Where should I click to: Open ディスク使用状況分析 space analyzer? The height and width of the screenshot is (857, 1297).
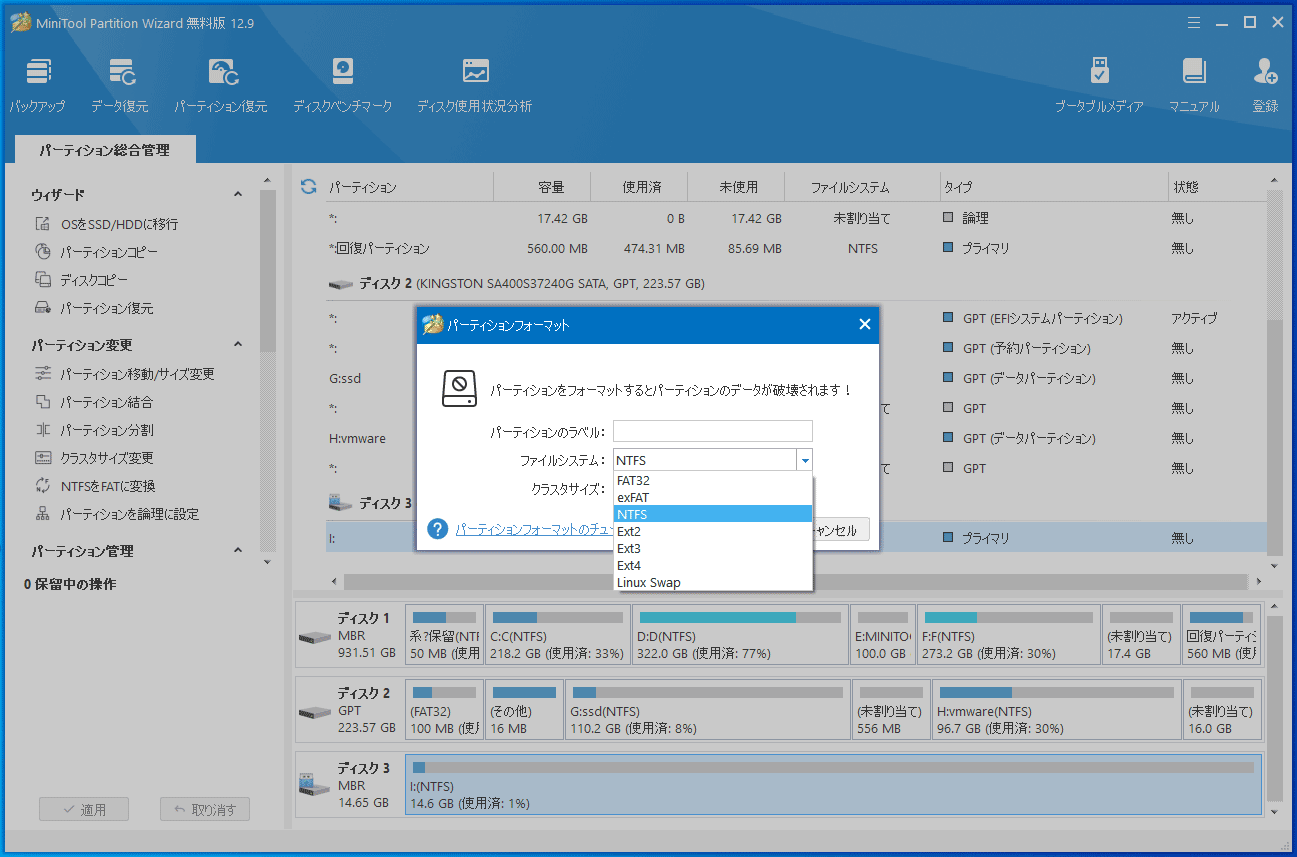pos(475,85)
